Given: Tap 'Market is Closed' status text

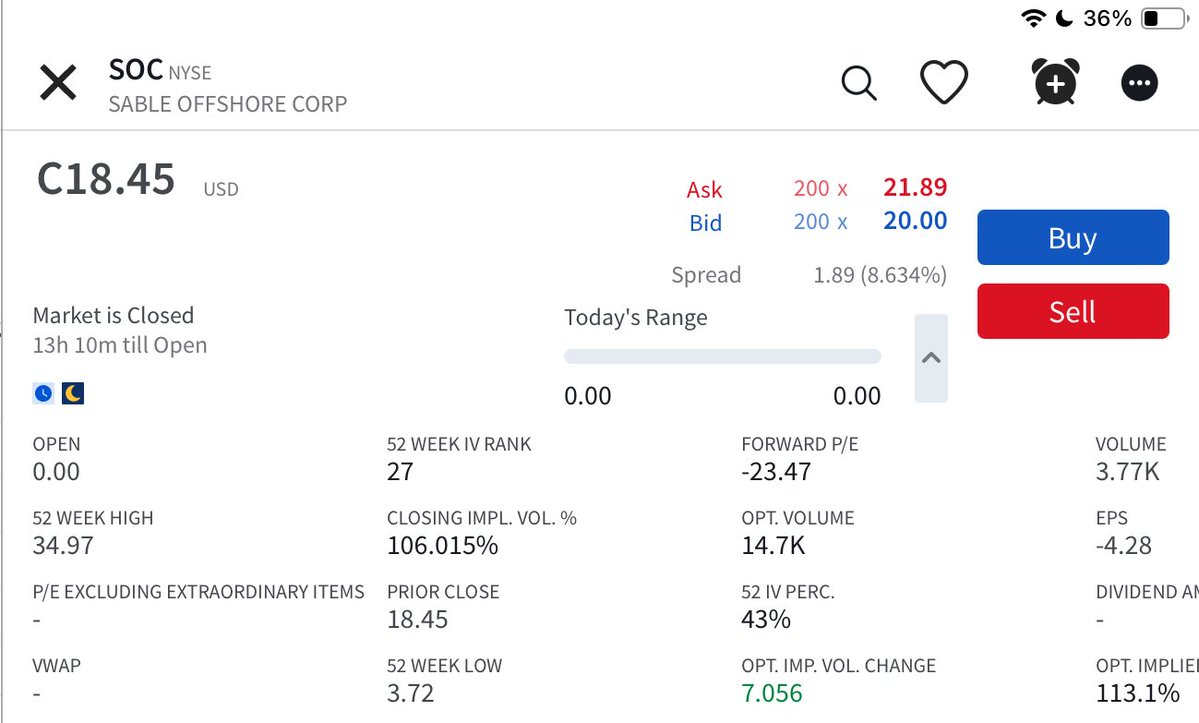Looking at the screenshot, I should [x=113, y=315].
